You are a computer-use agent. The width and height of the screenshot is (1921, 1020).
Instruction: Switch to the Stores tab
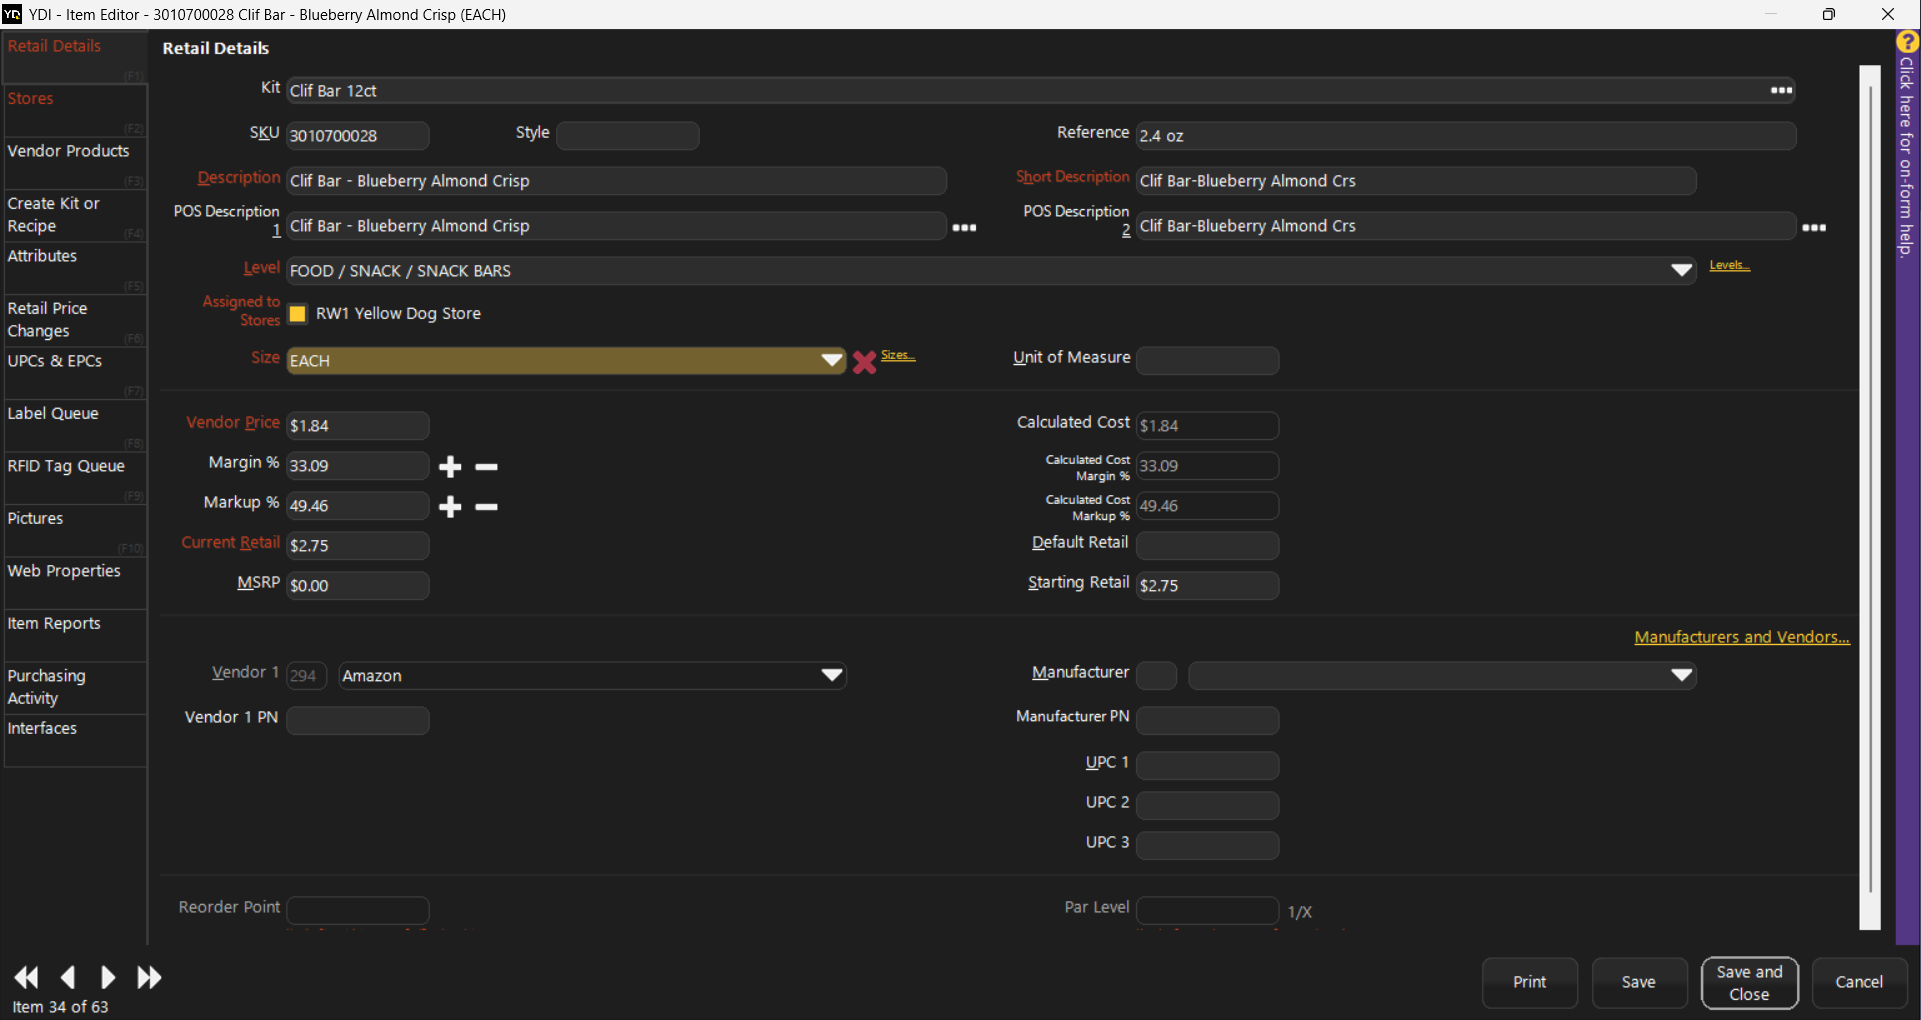point(75,110)
